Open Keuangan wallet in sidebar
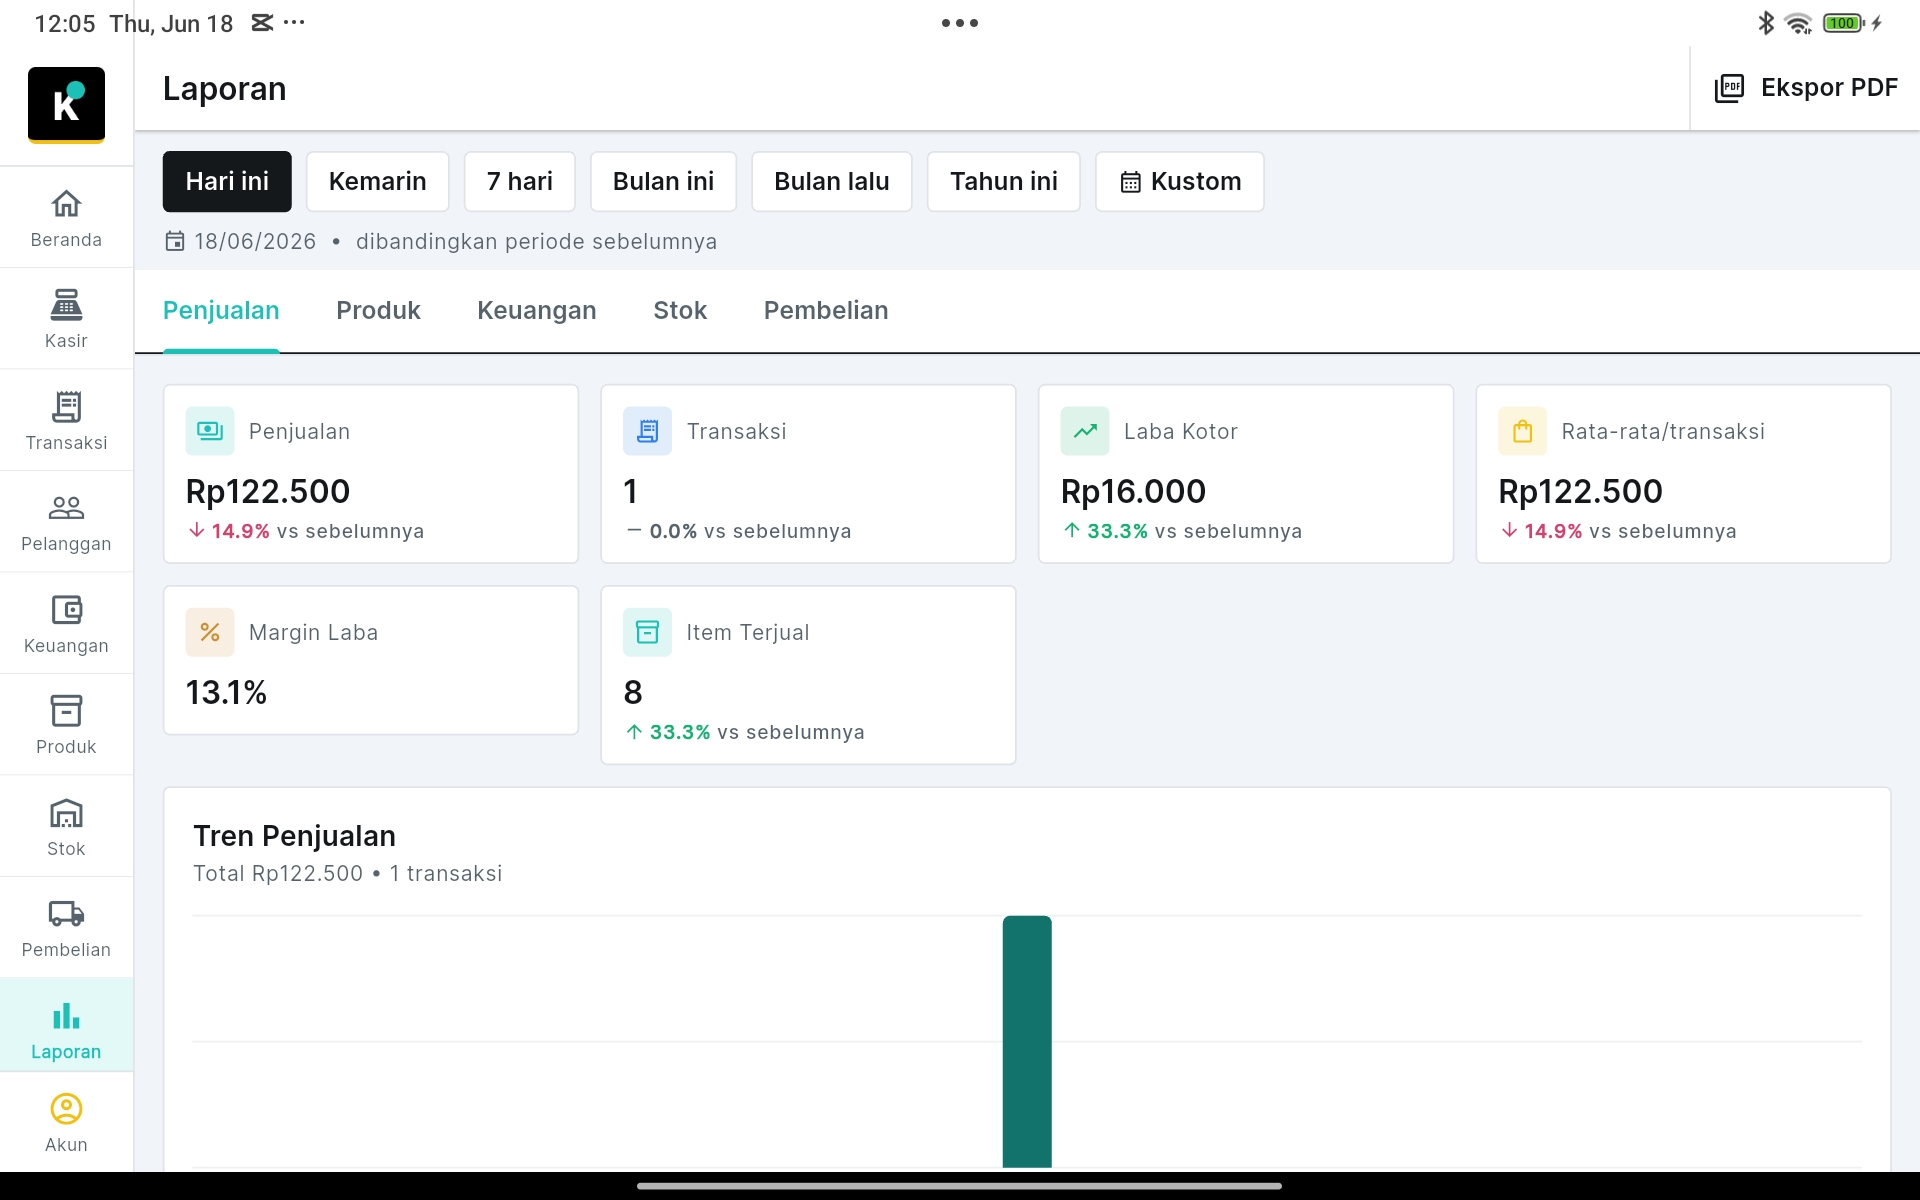This screenshot has height=1200, width=1920. [x=66, y=623]
